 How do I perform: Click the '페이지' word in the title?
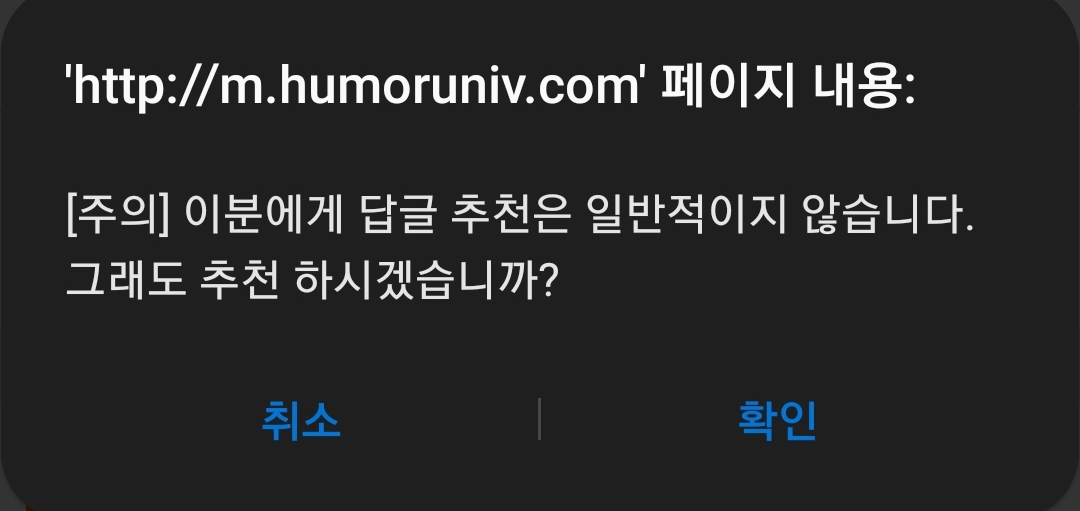728,87
